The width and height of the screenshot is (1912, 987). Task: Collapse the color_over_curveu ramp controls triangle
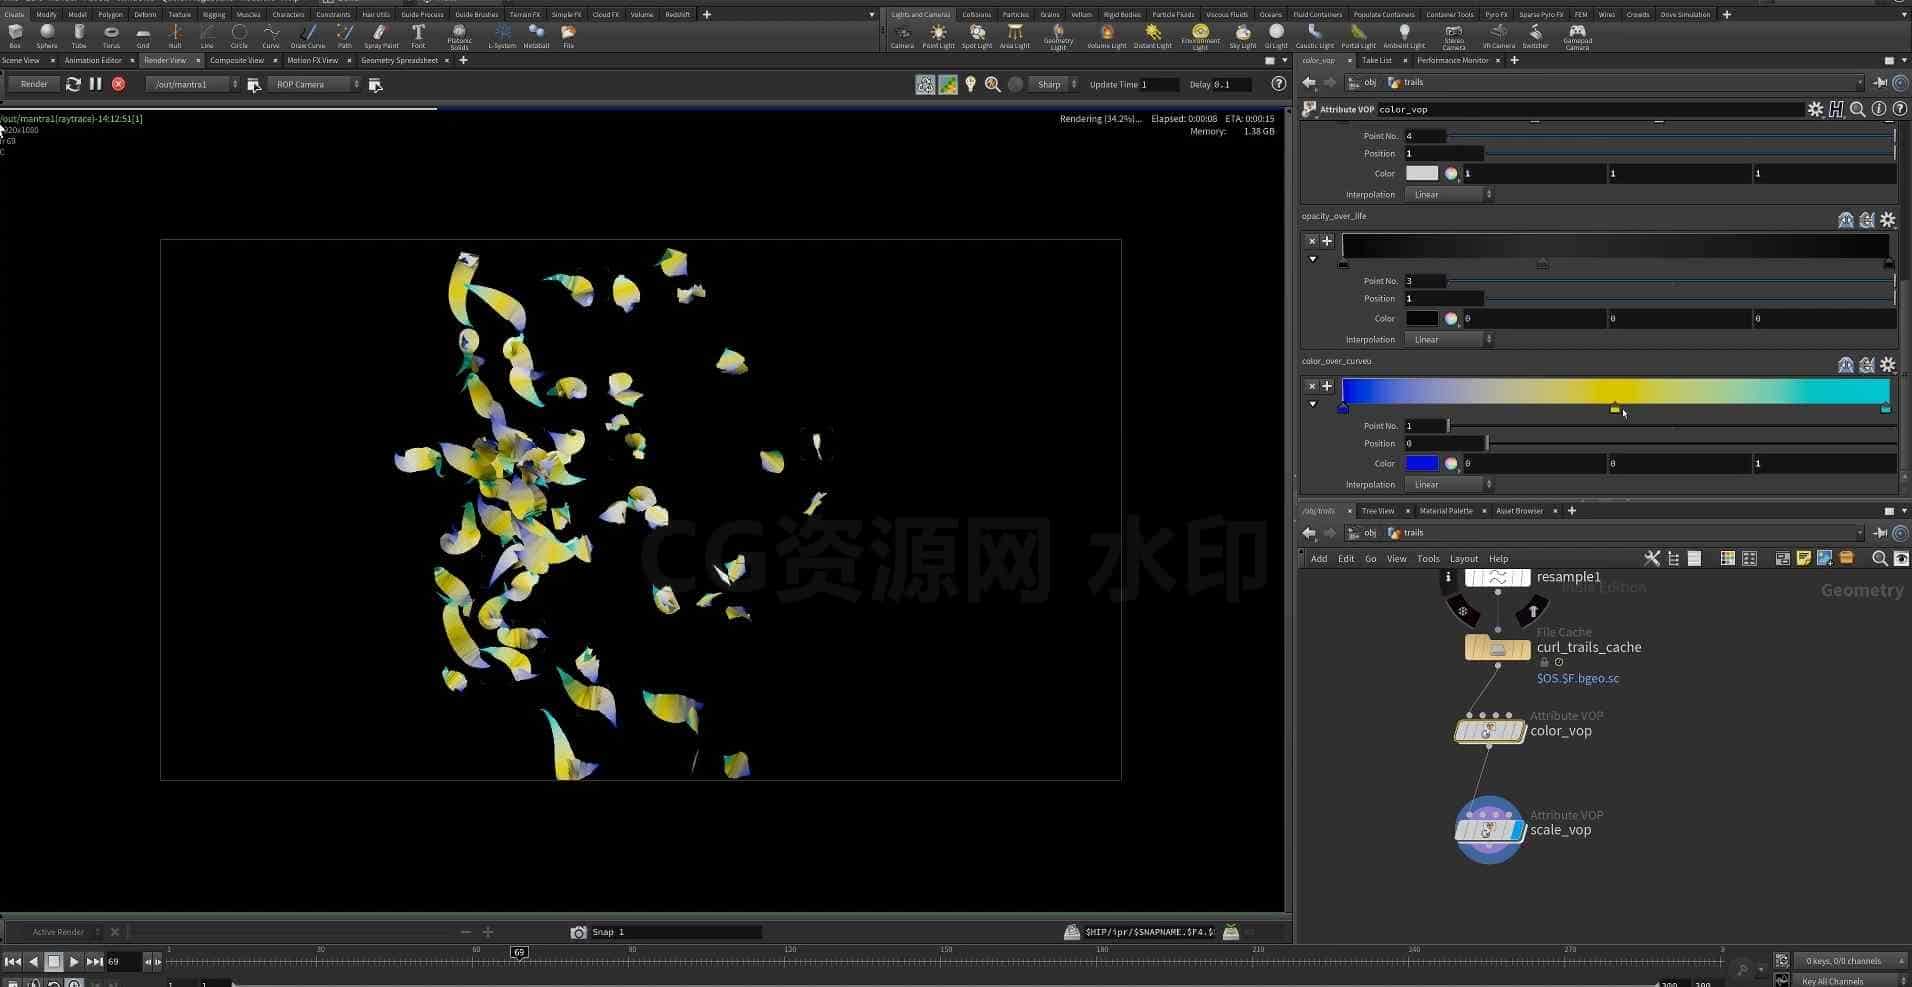[x=1313, y=404]
